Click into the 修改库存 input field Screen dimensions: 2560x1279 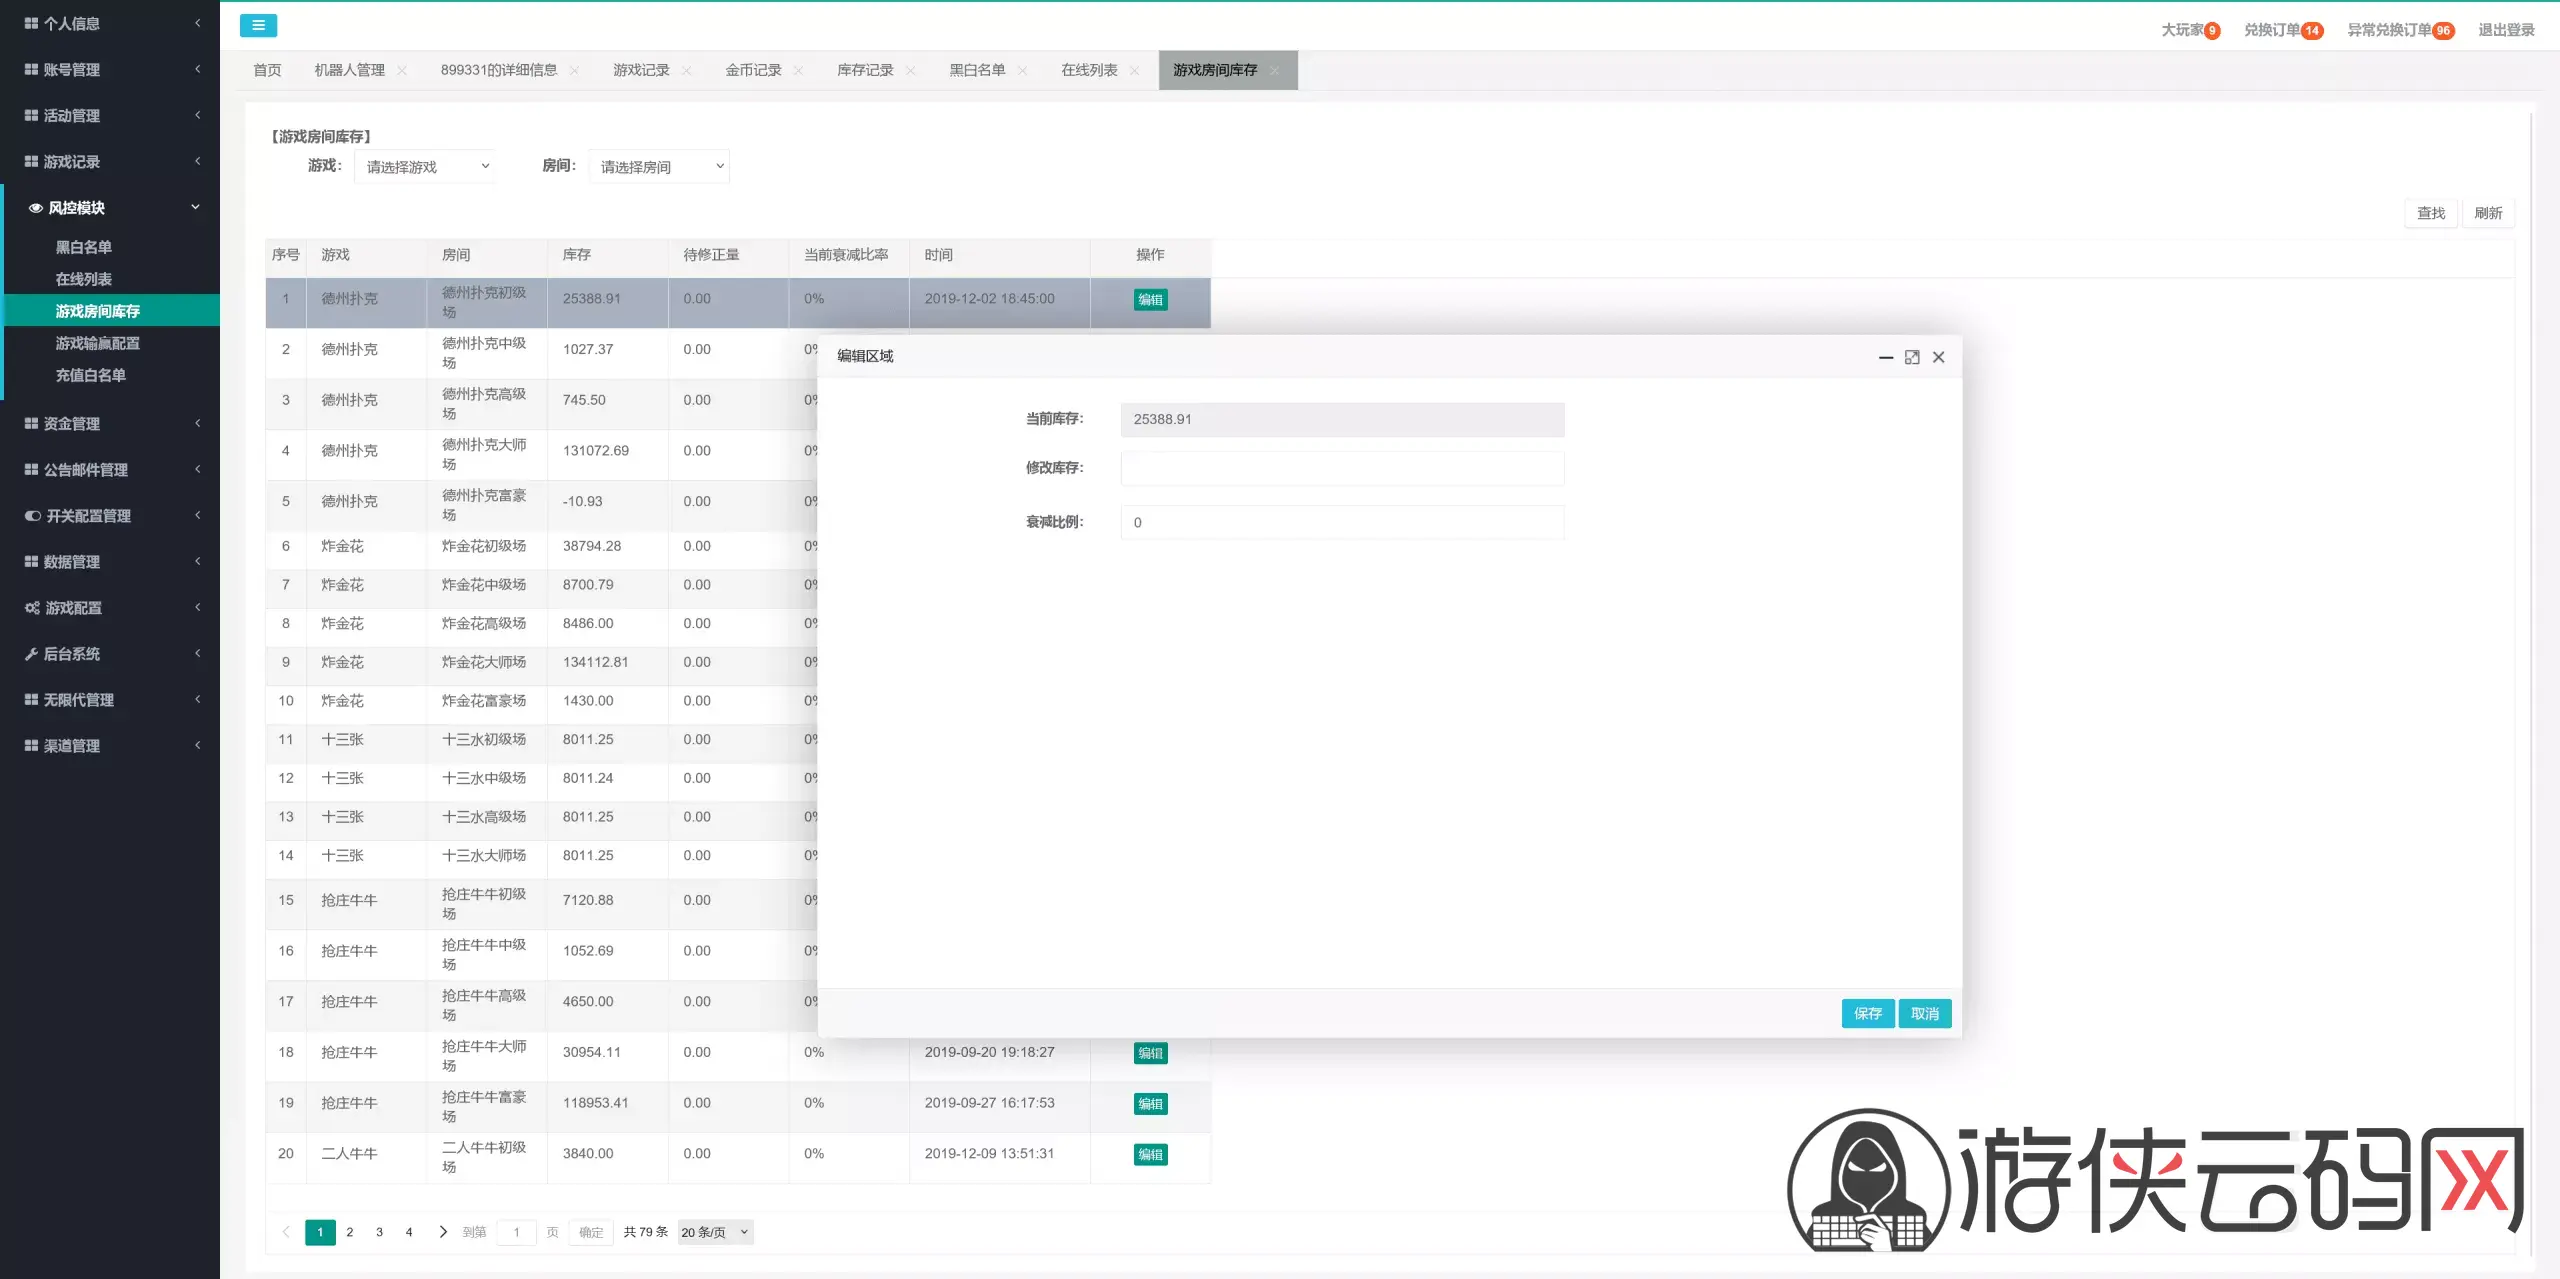click(x=1342, y=468)
